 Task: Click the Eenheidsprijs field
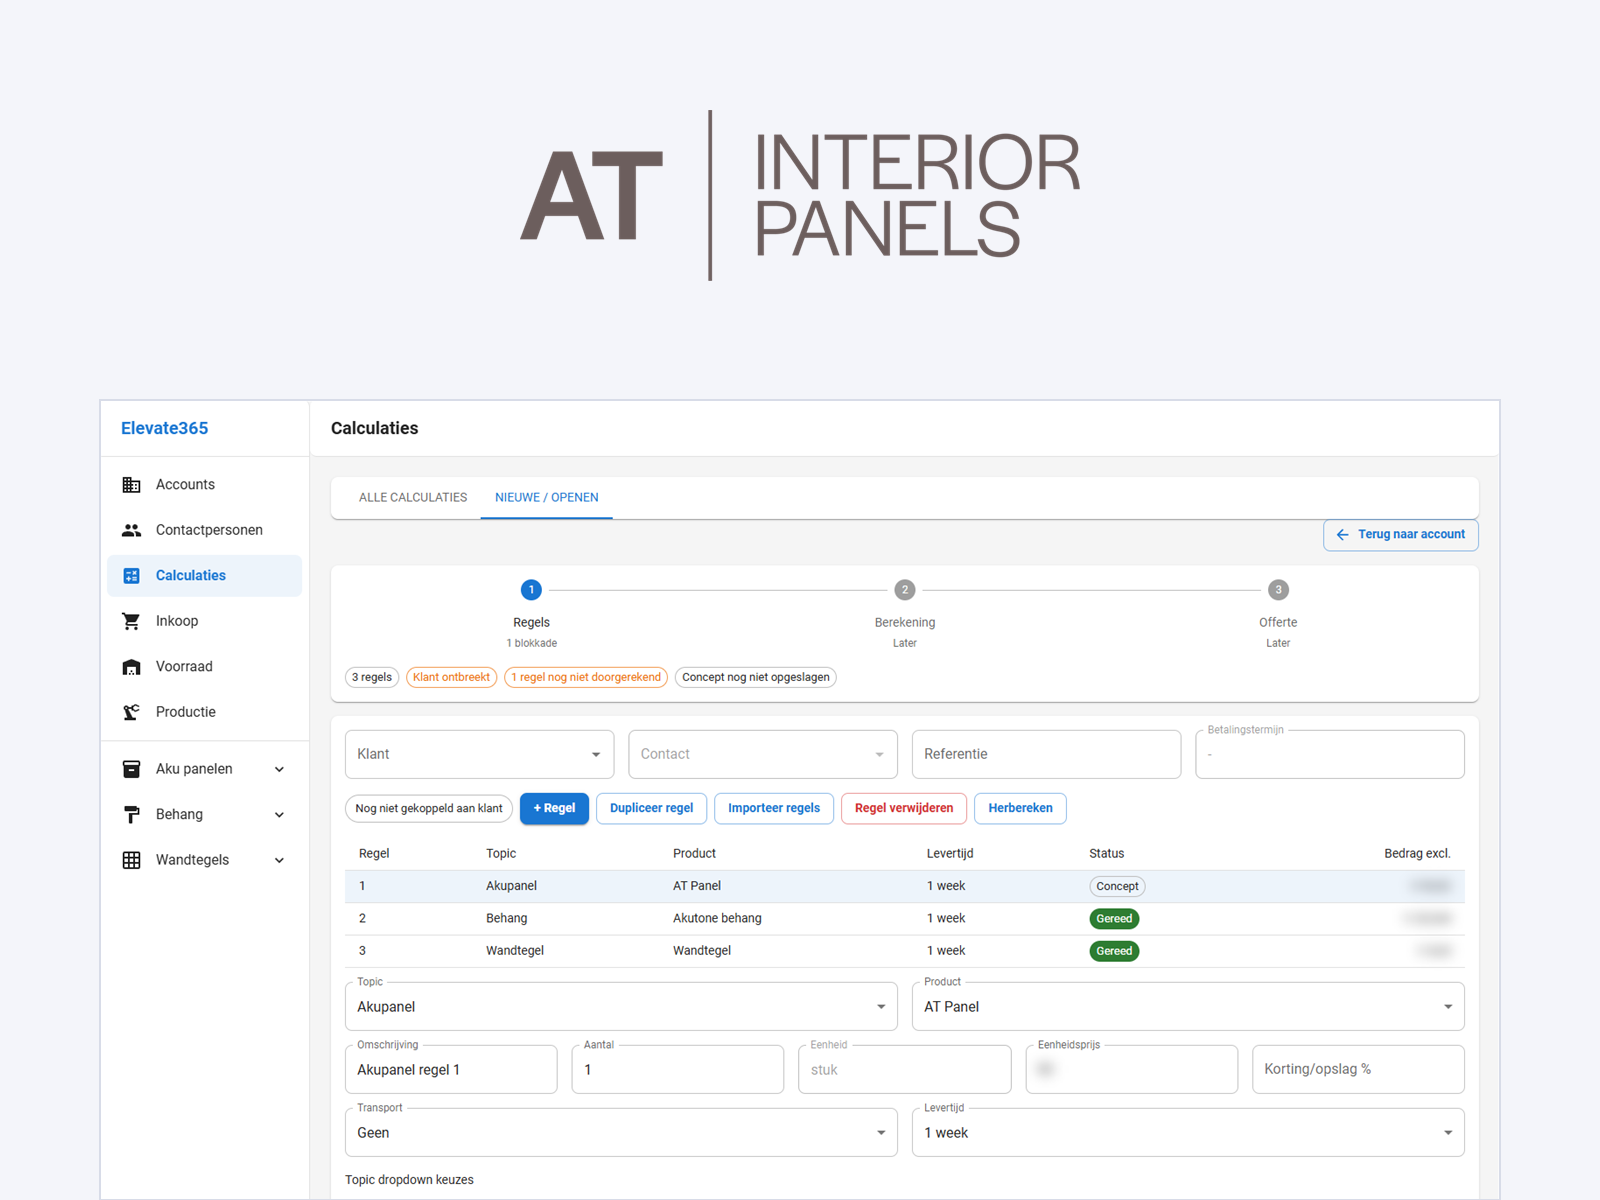[1132, 1070]
